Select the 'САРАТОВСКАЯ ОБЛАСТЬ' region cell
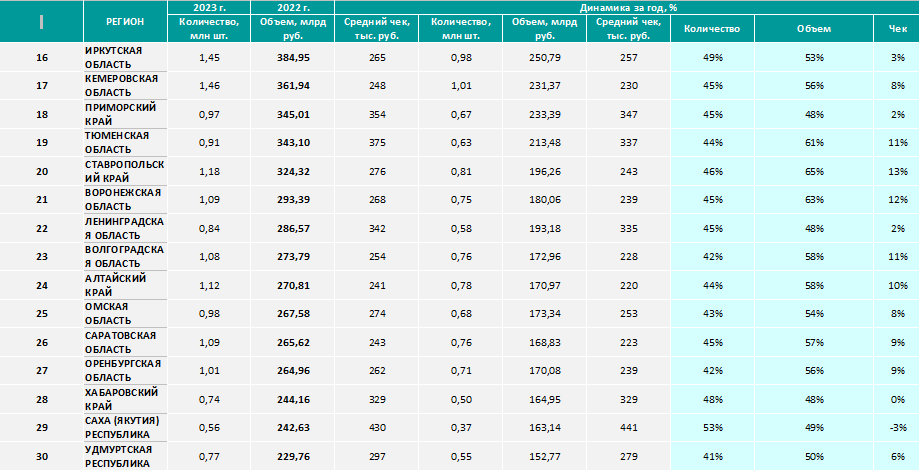The height and width of the screenshot is (470, 919). tap(125, 342)
